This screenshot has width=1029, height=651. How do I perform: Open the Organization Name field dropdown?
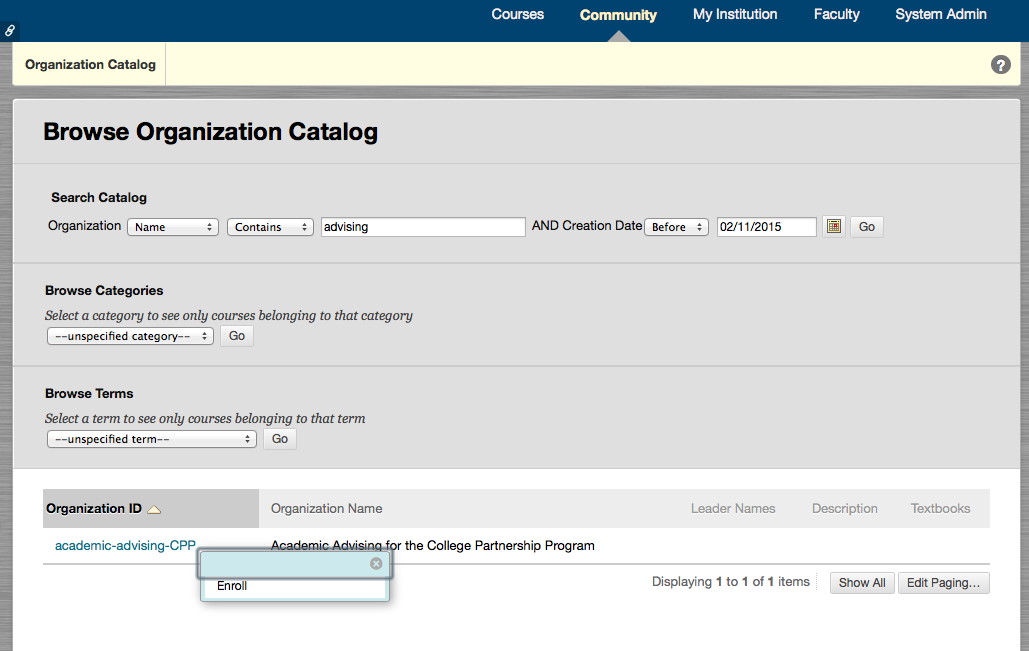pyautogui.click(x=173, y=227)
